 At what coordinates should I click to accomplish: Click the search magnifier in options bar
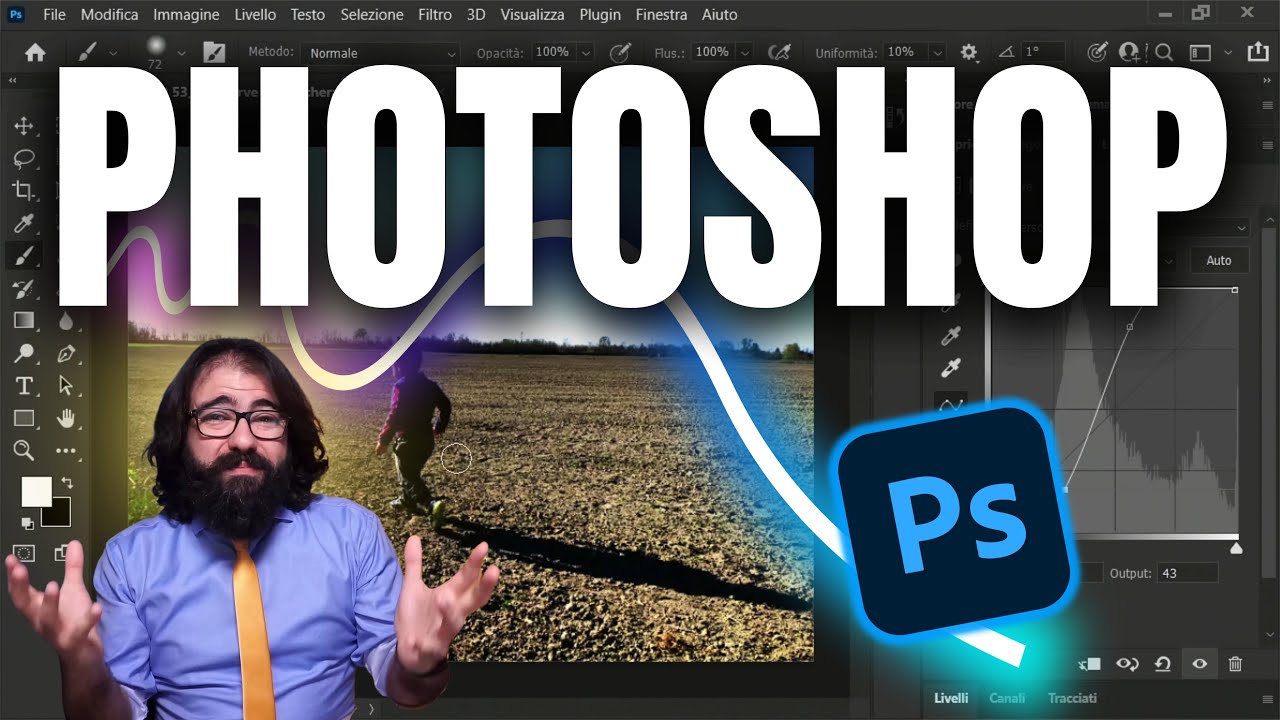coord(1164,52)
